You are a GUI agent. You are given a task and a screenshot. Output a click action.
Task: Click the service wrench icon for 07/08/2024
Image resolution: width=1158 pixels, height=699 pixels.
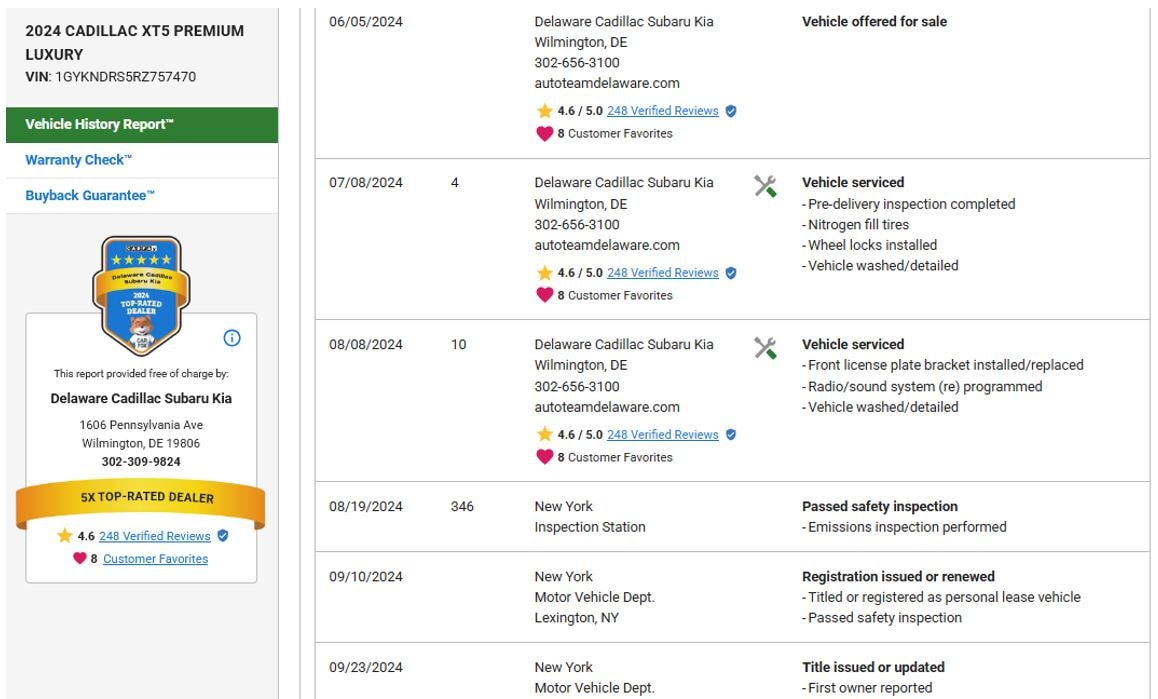coord(765,186)
